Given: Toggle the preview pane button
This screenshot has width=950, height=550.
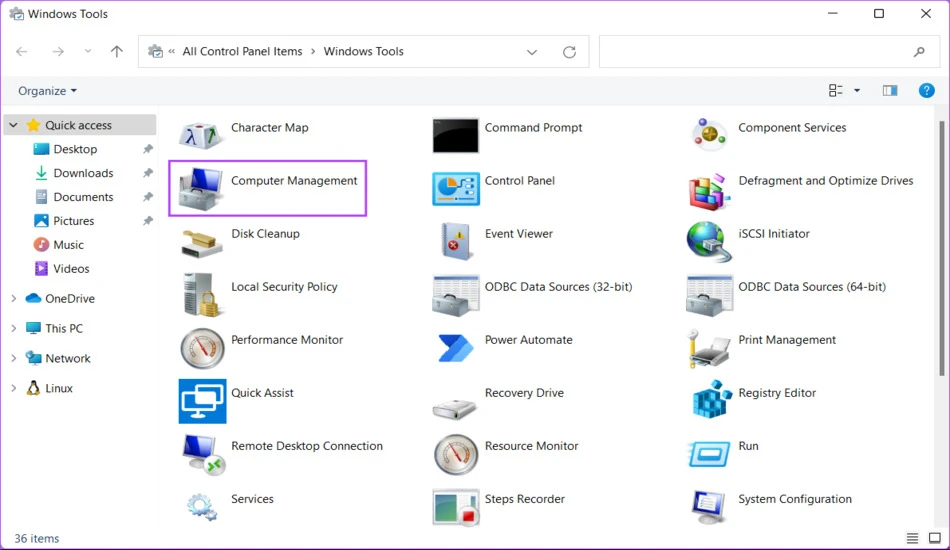Looking at the screenshot, I should coord(889,91).
